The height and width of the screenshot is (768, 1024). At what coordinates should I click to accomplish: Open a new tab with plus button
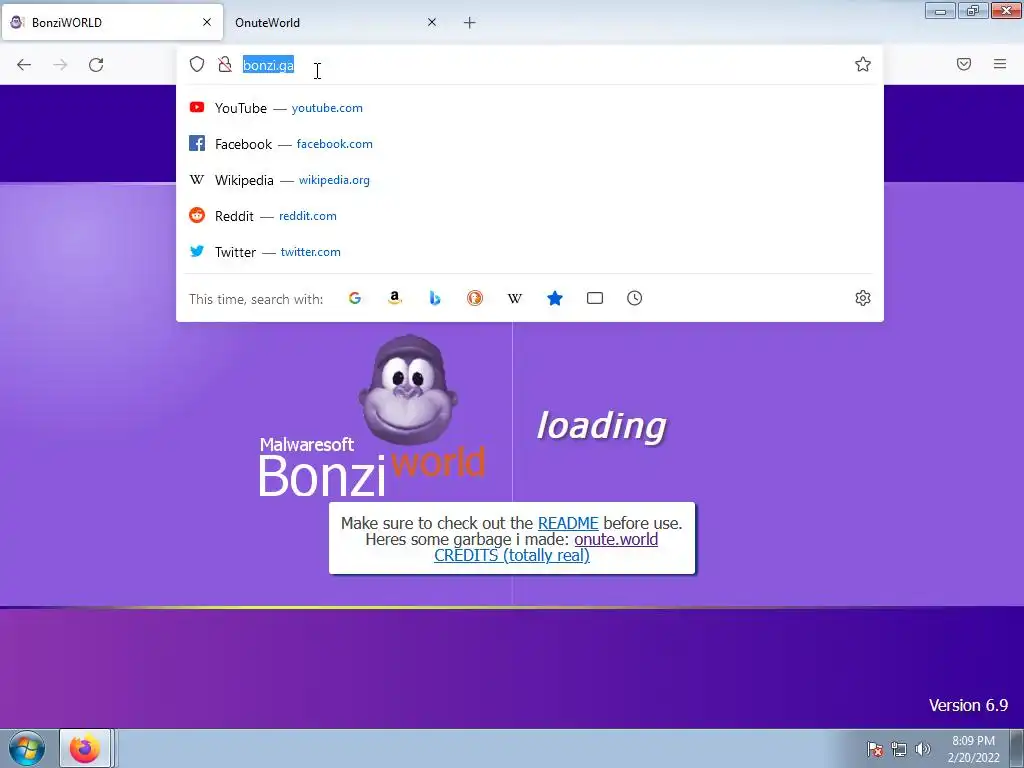pyautogui.click(x=470, y=23)
